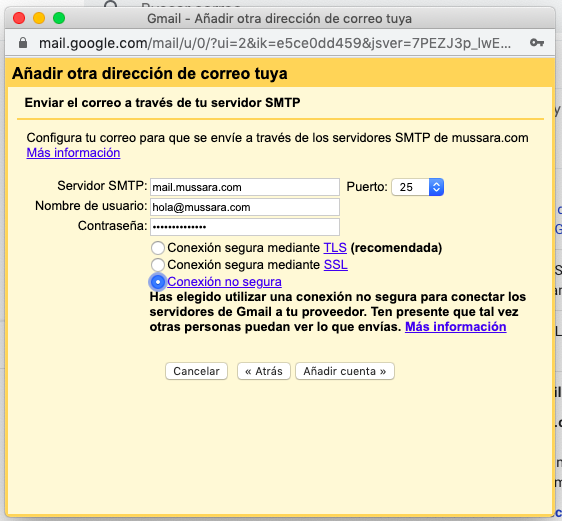Select the Conexión no segura radio button
The image size is (562, 521).
[x=158, y=282]
